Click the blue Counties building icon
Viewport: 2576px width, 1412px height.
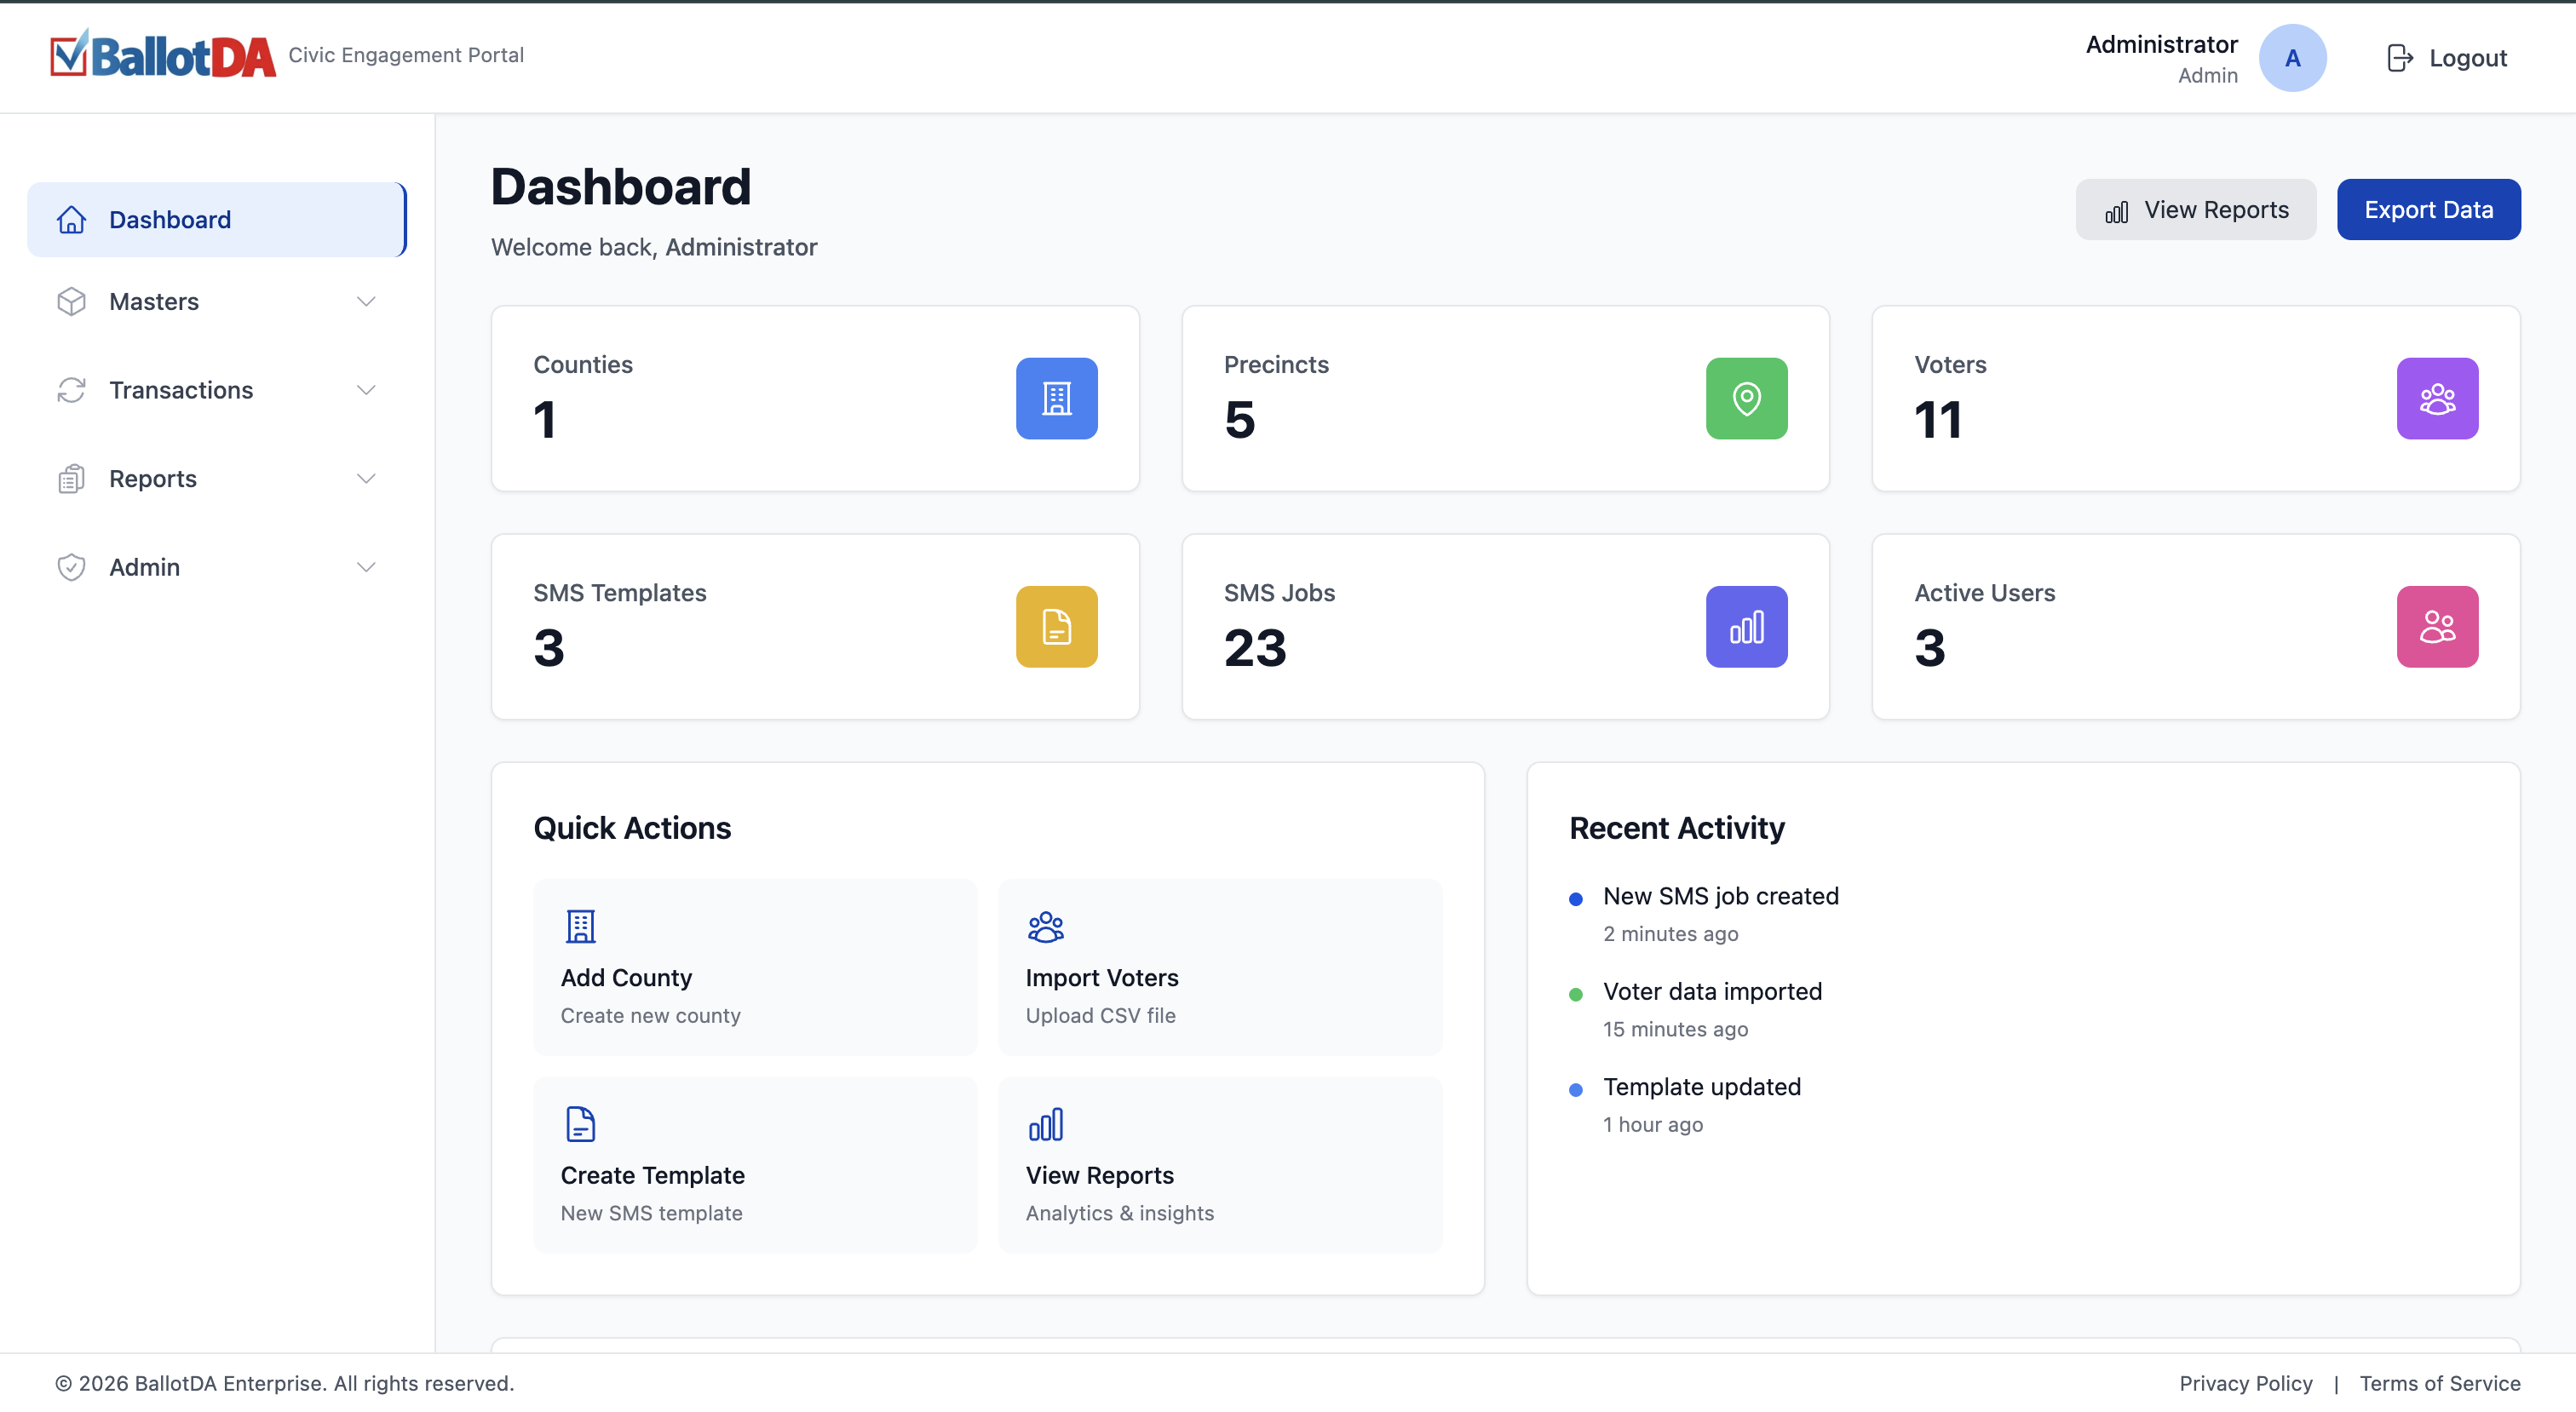pyautogui.click(x=1056, y=398)
